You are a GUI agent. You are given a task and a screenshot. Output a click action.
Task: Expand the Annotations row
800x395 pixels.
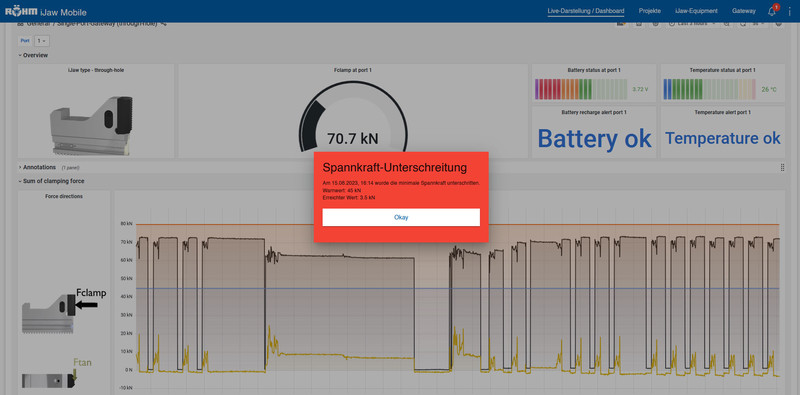37,167
